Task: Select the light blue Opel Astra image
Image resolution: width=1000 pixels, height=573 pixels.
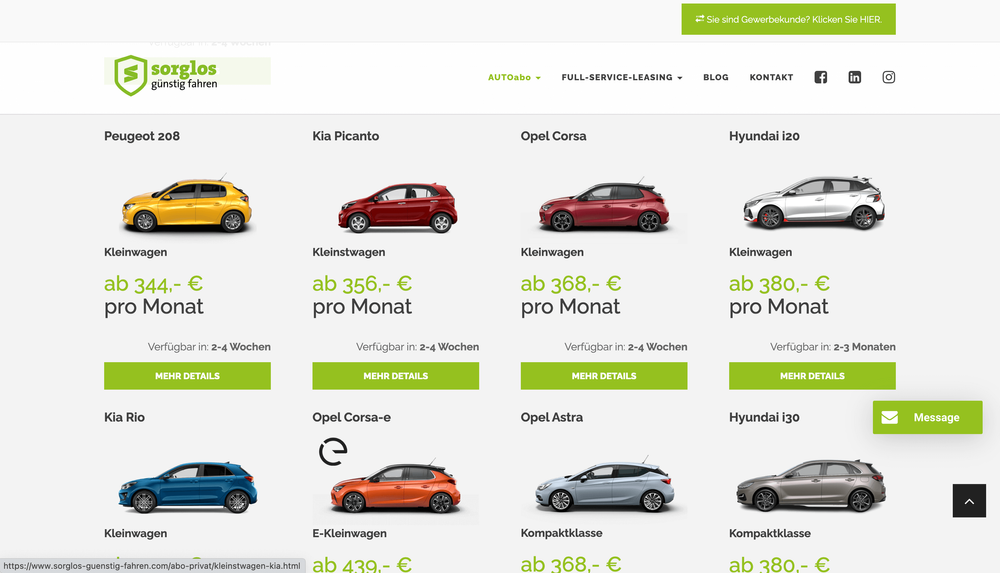Action: 604,486
